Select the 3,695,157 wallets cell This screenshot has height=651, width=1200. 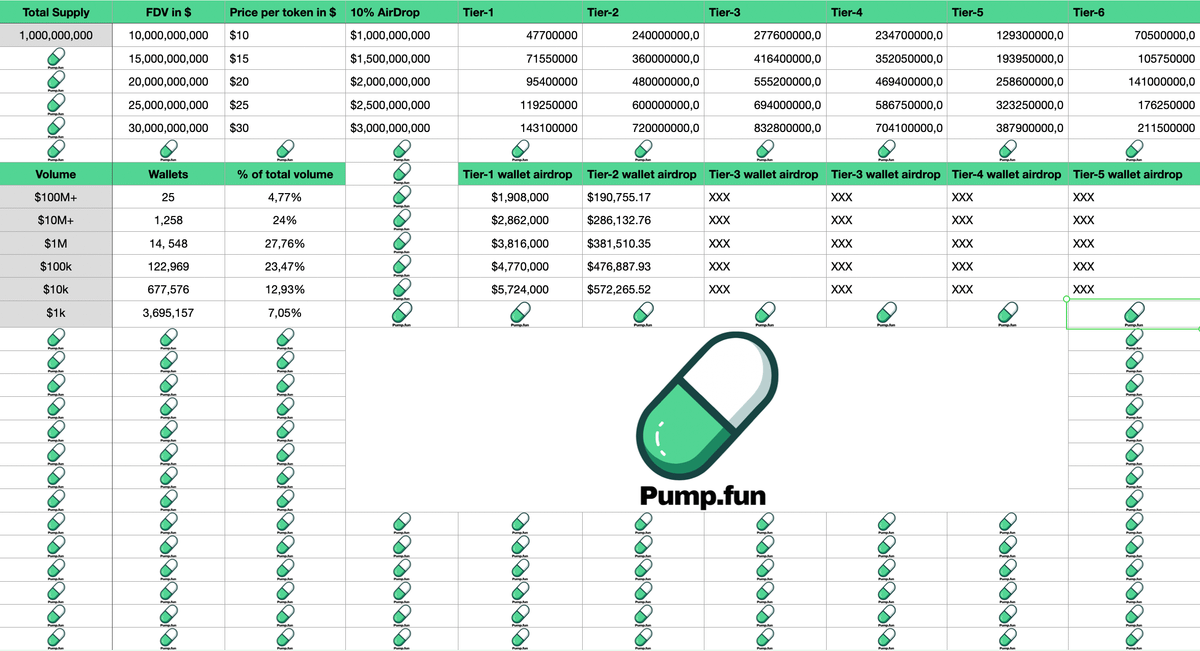(169, 312)
